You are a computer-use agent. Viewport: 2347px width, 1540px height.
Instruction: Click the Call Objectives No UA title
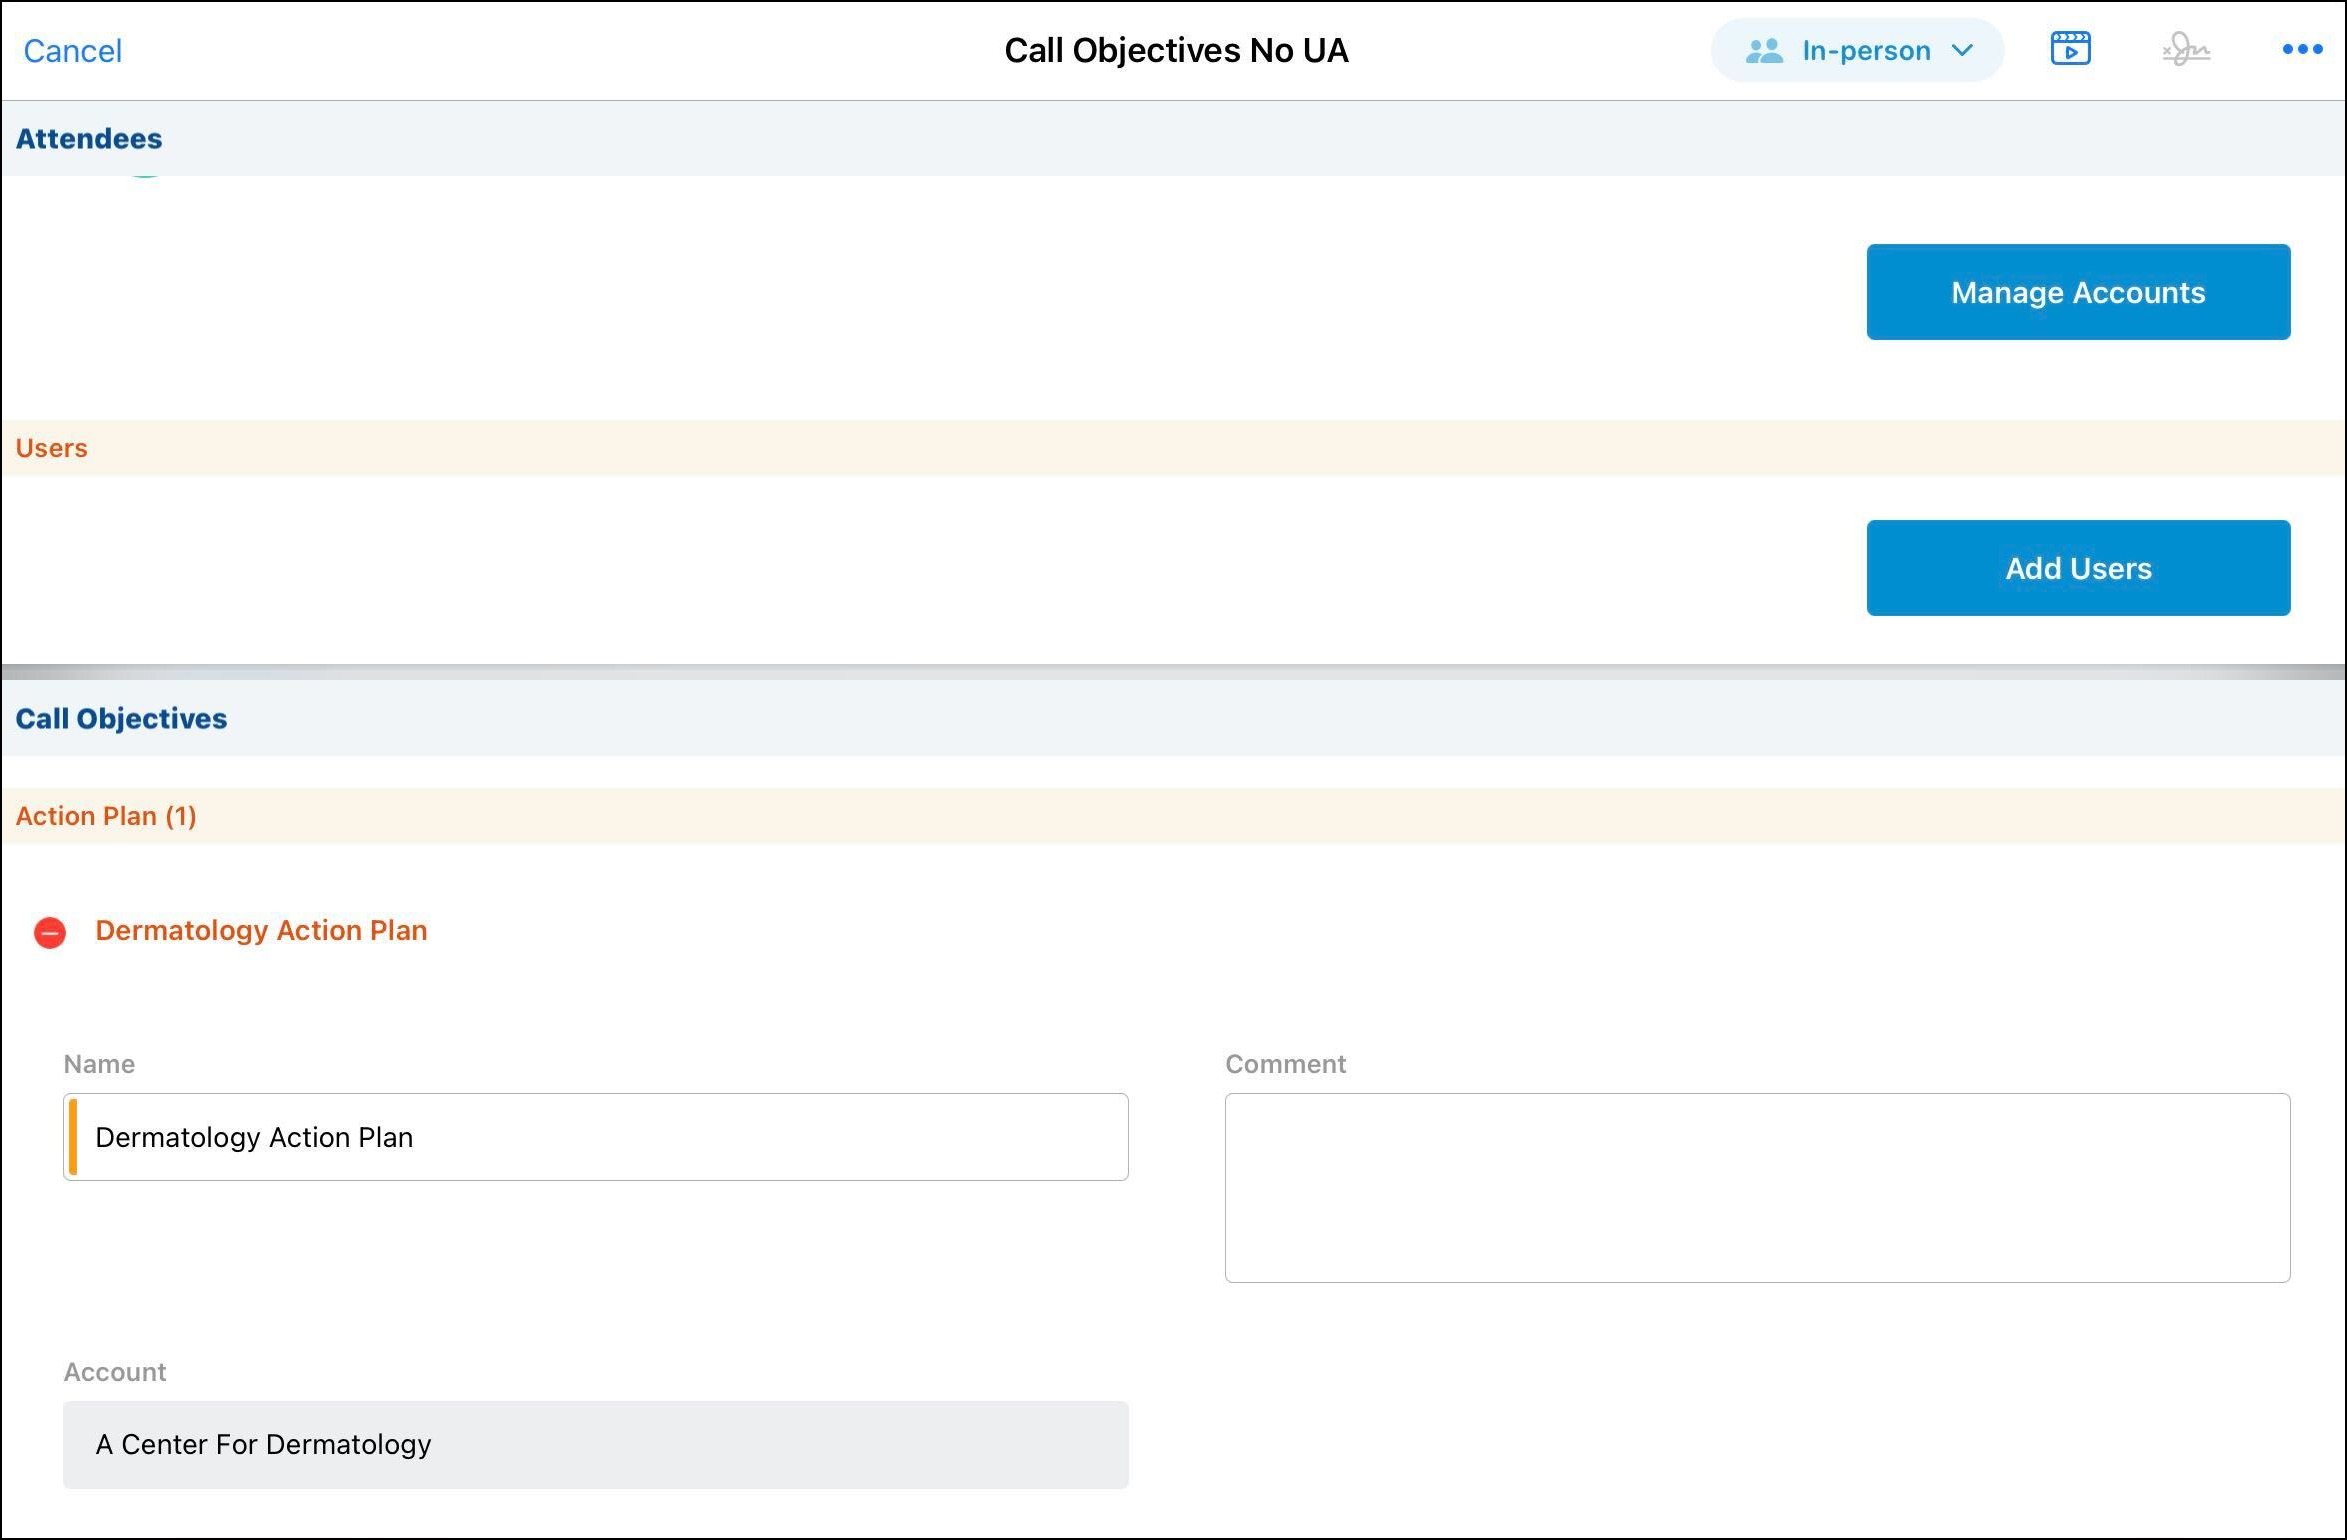[1176, 51]
